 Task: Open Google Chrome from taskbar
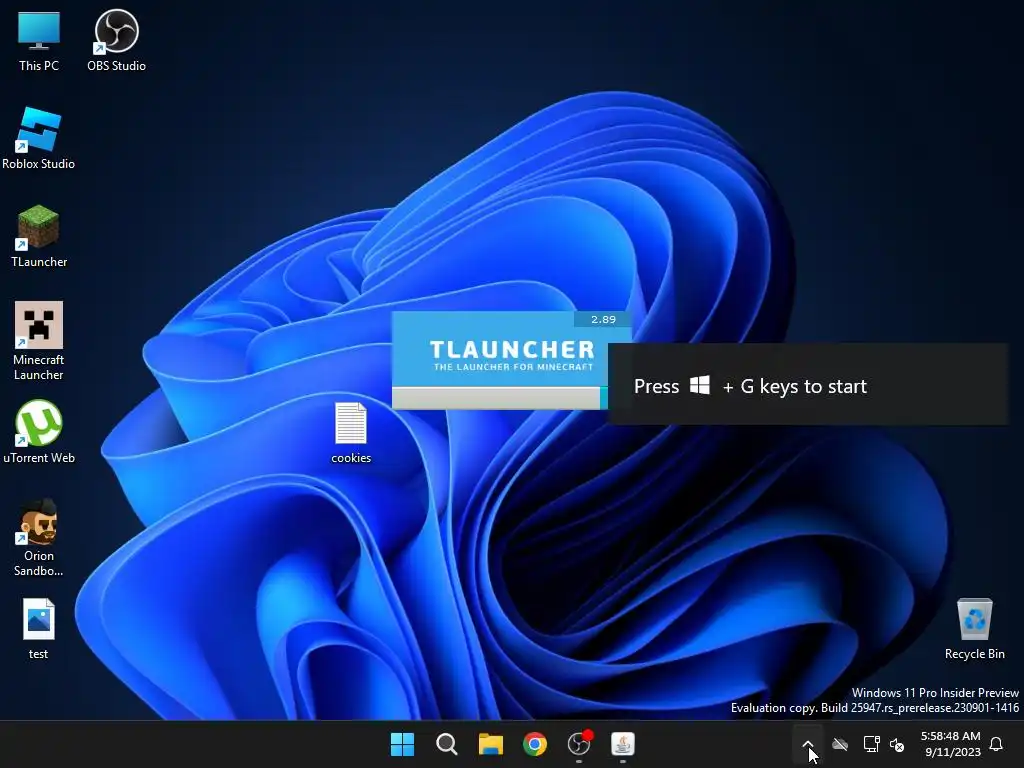[x=535, y=744]
